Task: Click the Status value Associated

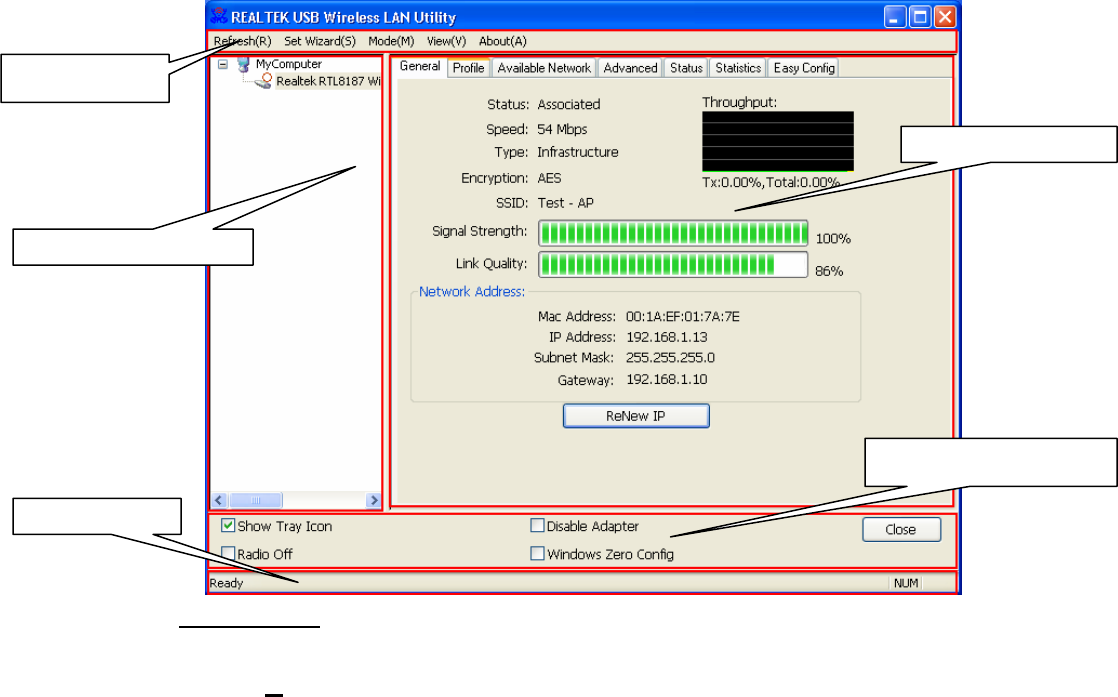Action: tap(569, 105)
